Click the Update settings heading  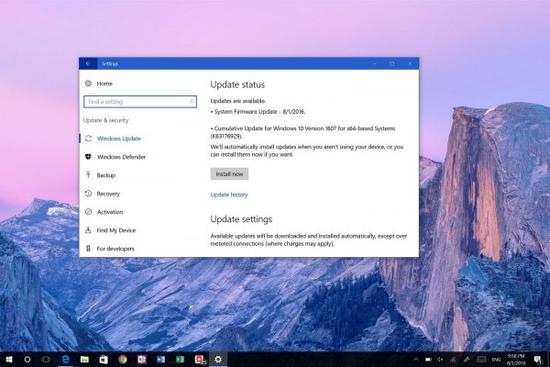pyautogui.click(x=241, y=219)
